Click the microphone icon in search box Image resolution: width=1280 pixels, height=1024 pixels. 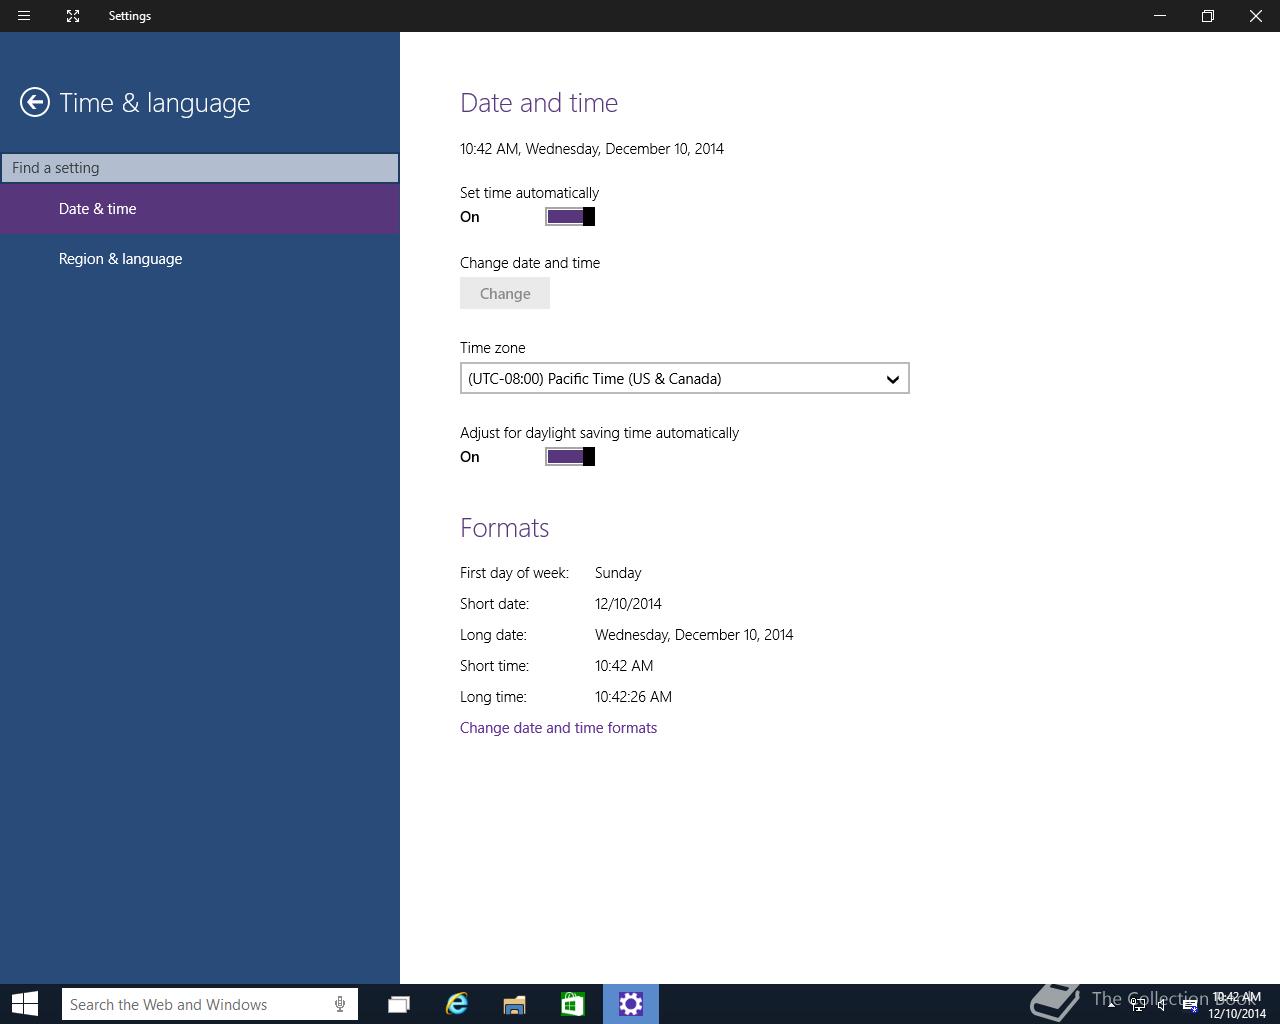pyautogui.click(x=340, y=1004)
